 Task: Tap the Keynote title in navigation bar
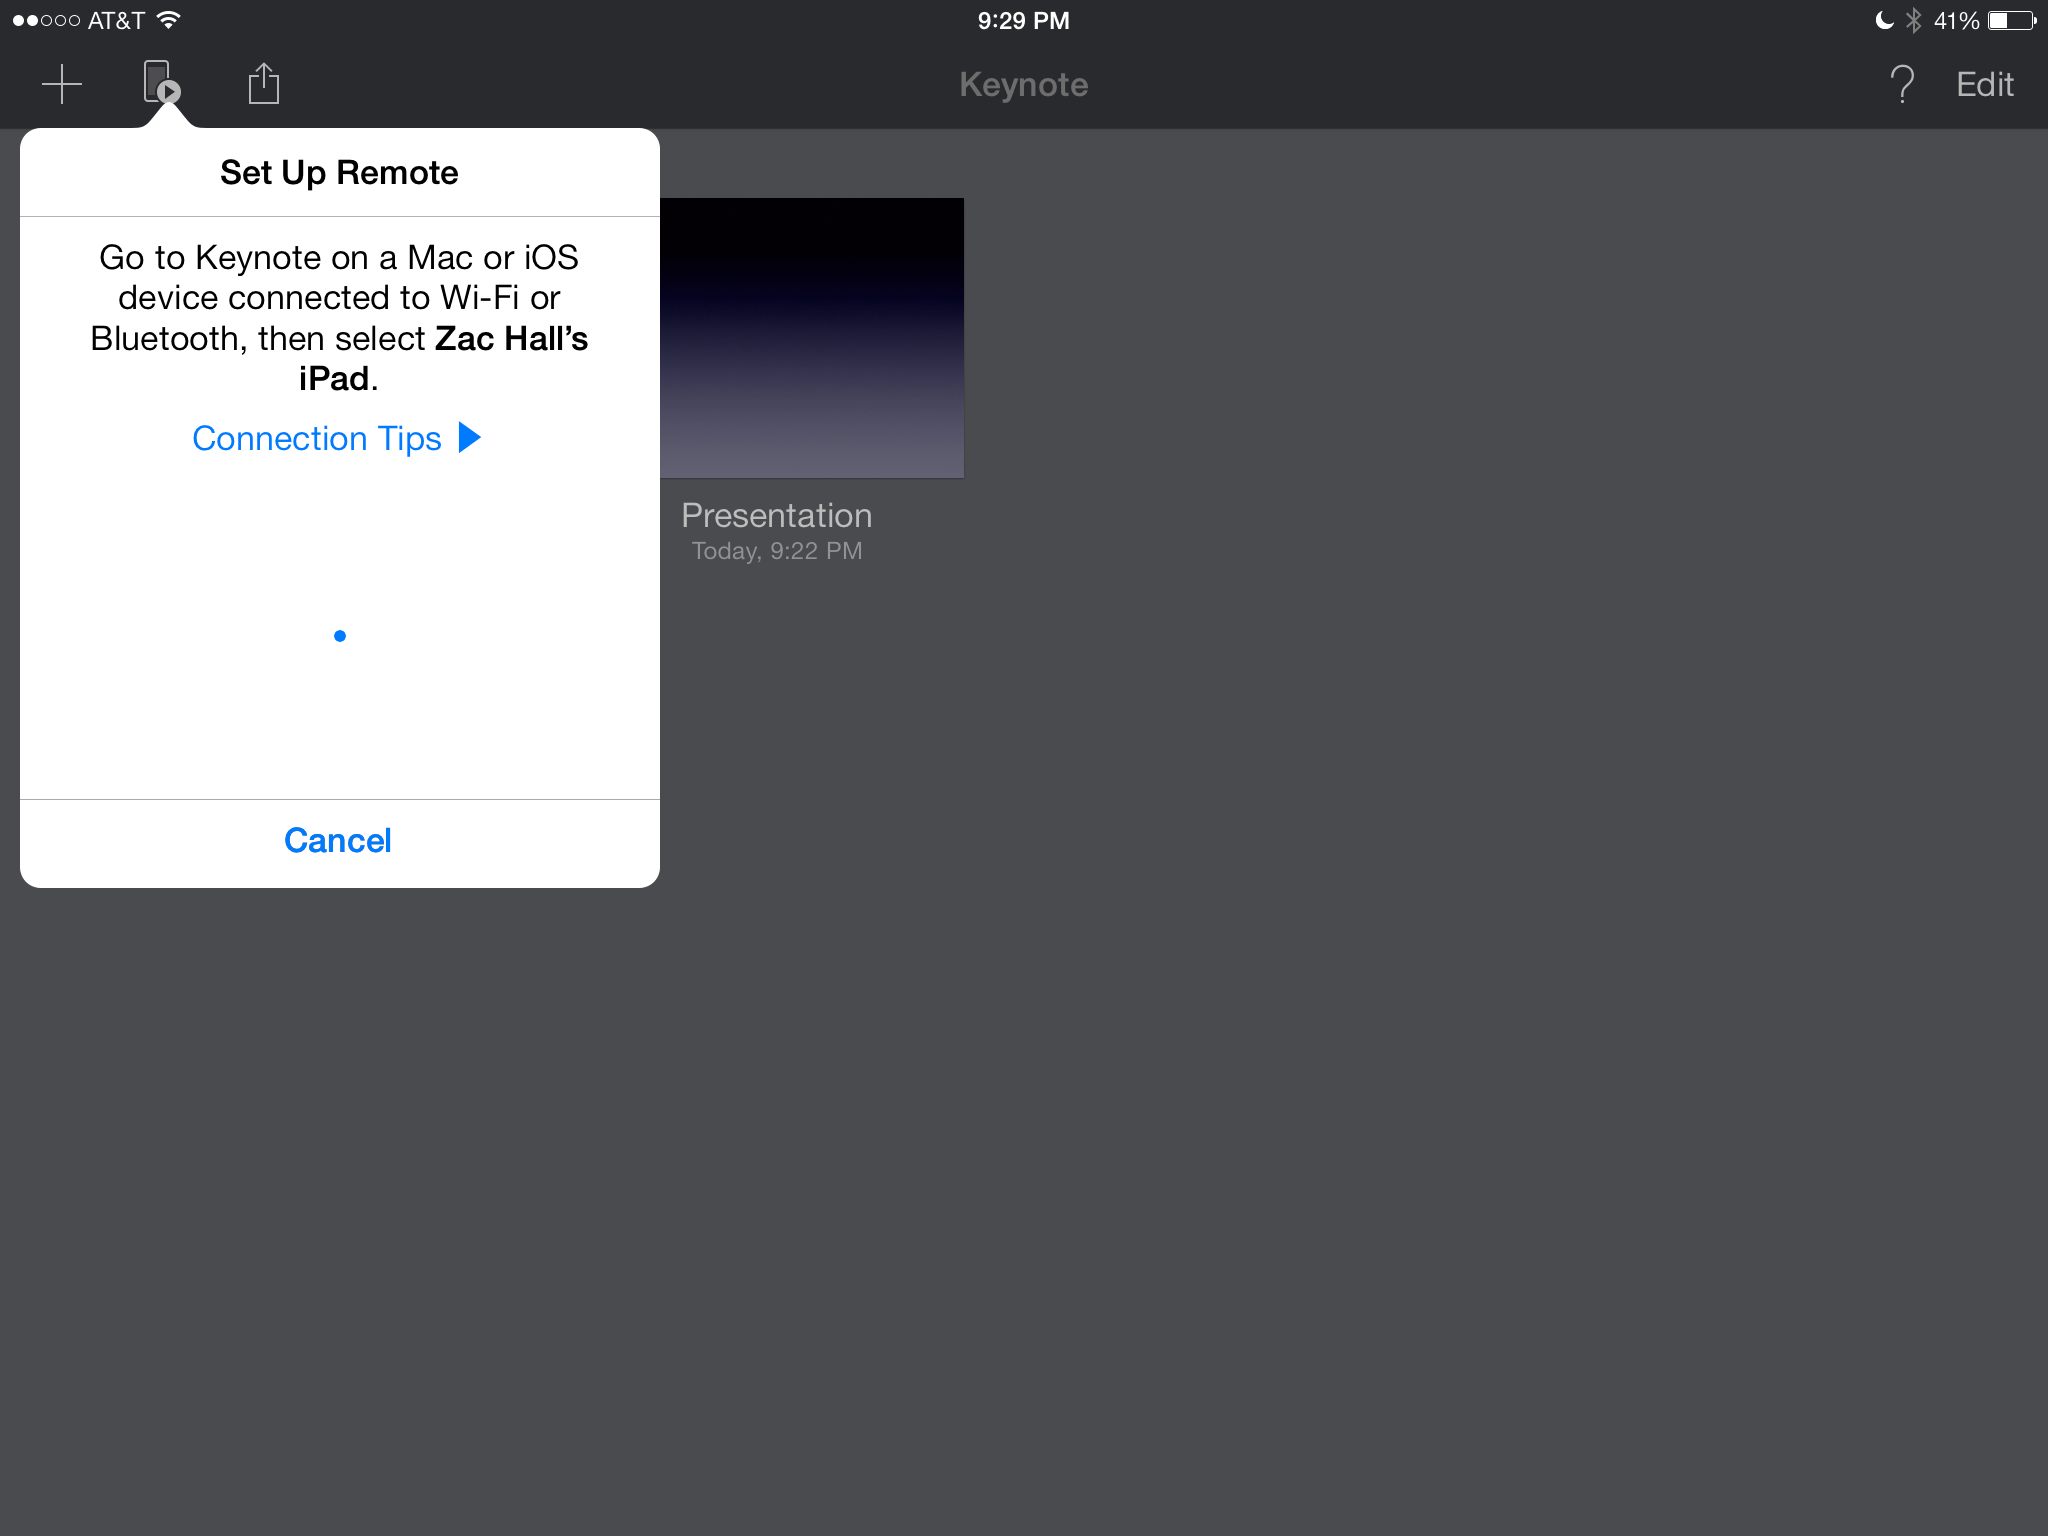(x=1023, y=84)
